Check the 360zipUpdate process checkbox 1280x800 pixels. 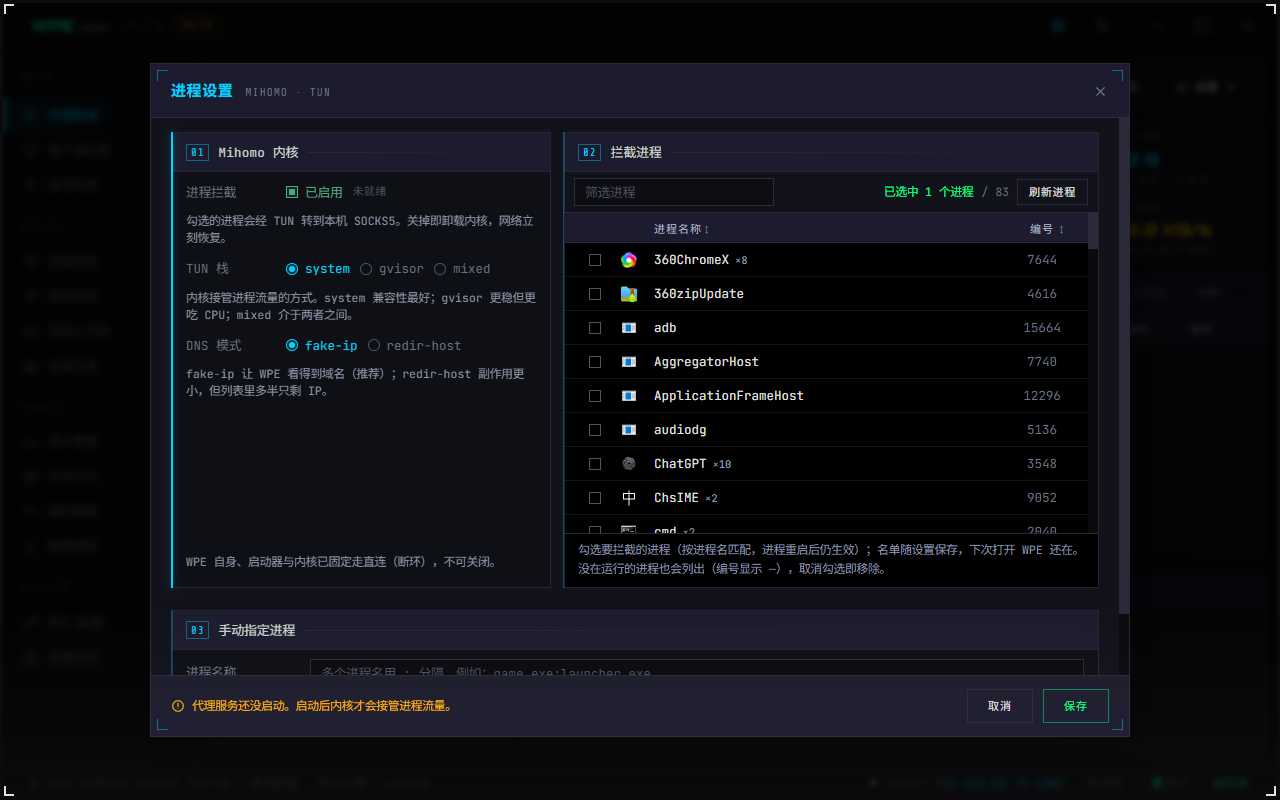click(595, 294)
